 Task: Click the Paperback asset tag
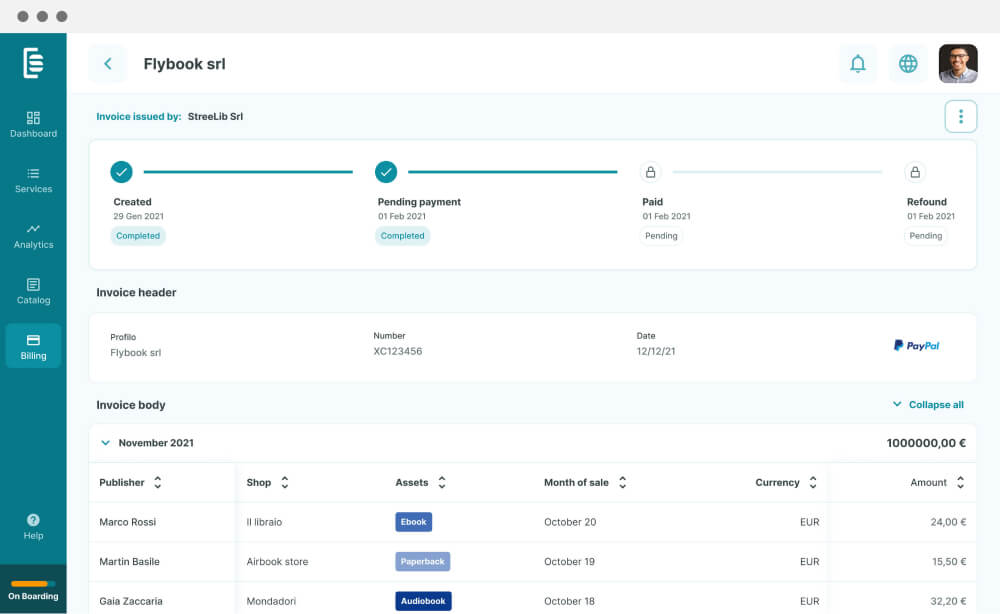(422, 562)
